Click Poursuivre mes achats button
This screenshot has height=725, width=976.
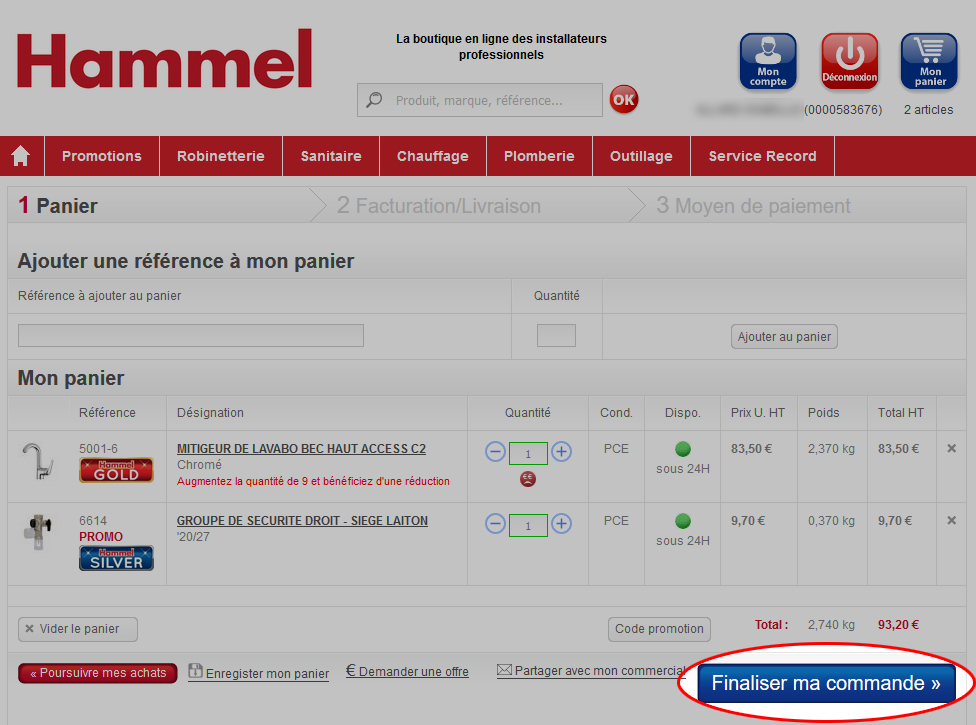(98, 673)
